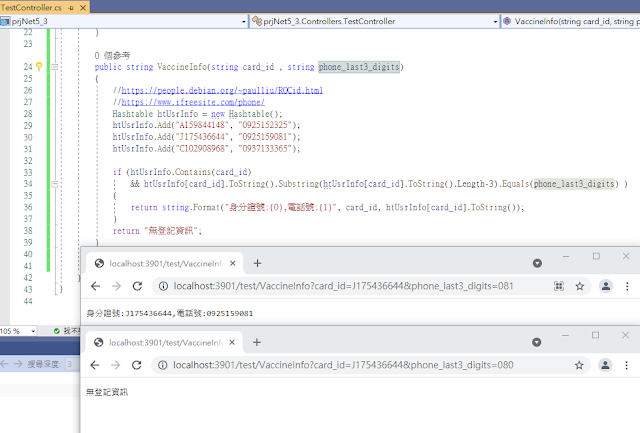Go back in the upper browser window
The height and width of the screenshot is (433, 640).
[x=96, y=286]
